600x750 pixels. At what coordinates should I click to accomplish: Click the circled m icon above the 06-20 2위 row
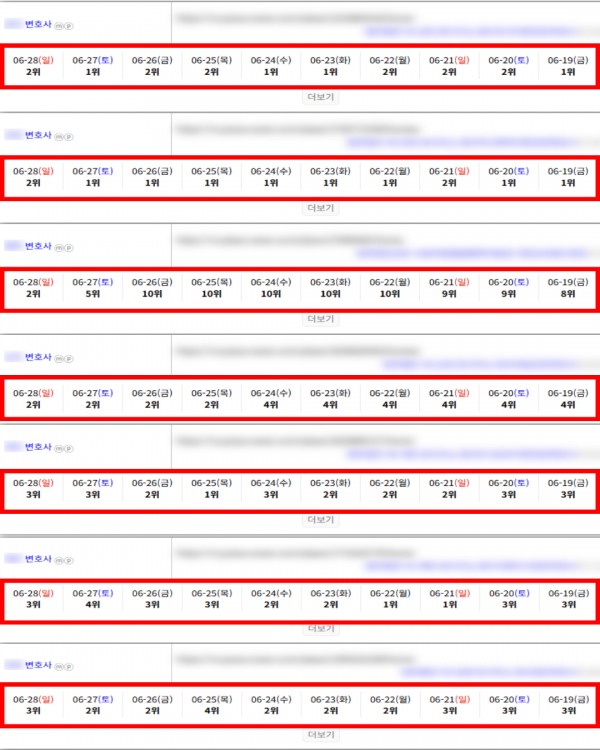click(x=59, y=26)
